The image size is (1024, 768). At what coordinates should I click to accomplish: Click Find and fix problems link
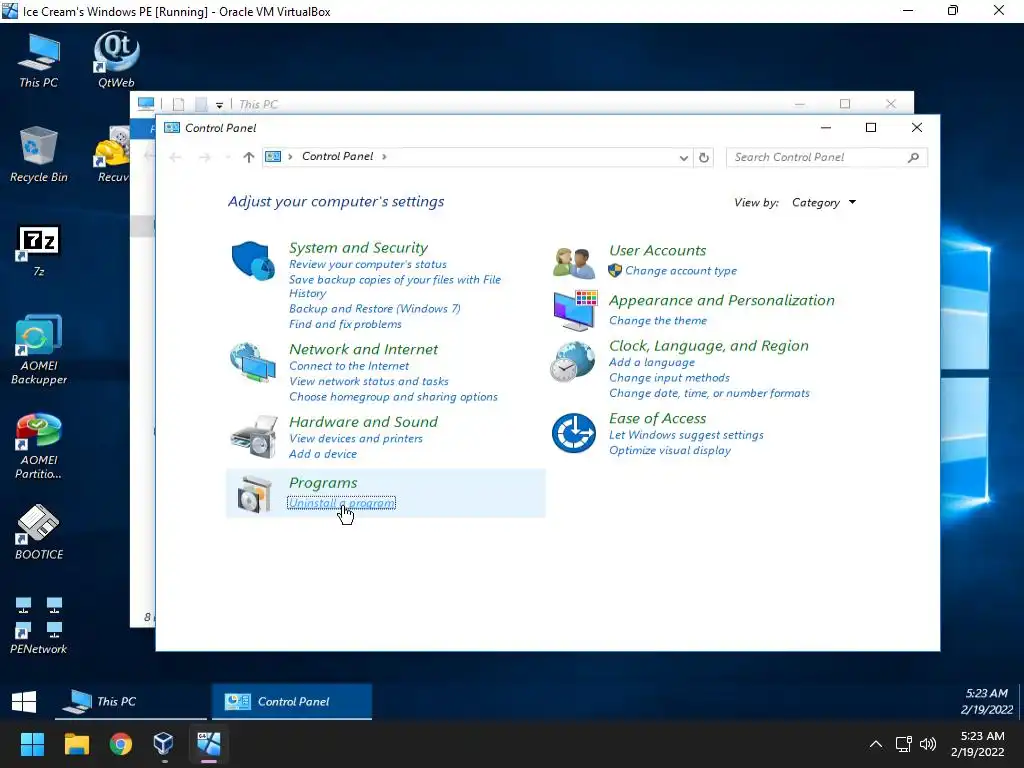[345, 325]
